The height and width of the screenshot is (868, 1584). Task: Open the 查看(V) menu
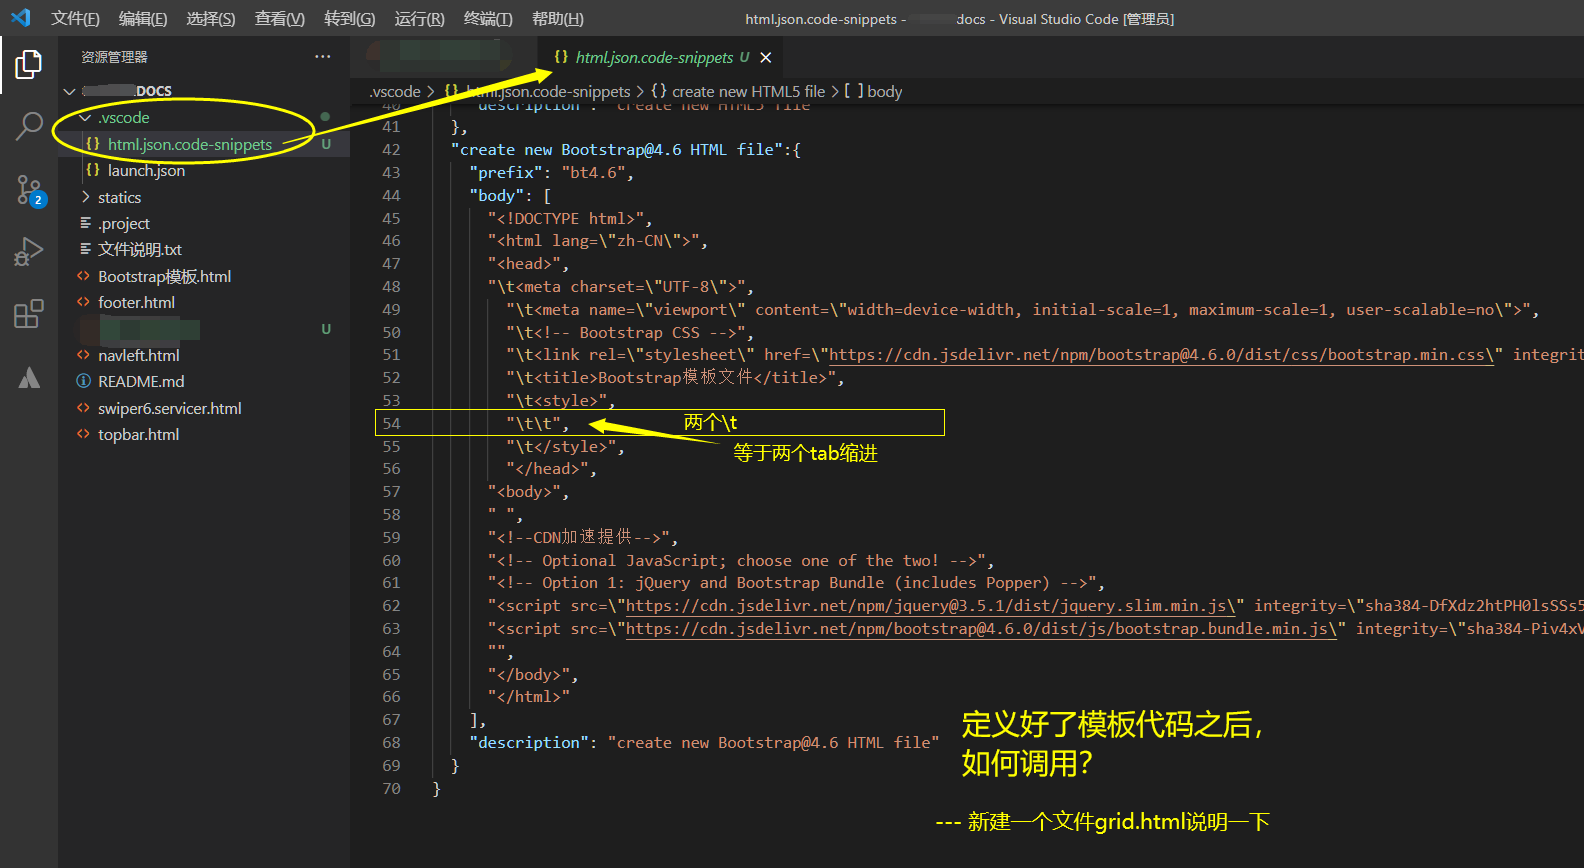(x=280, y=19)
